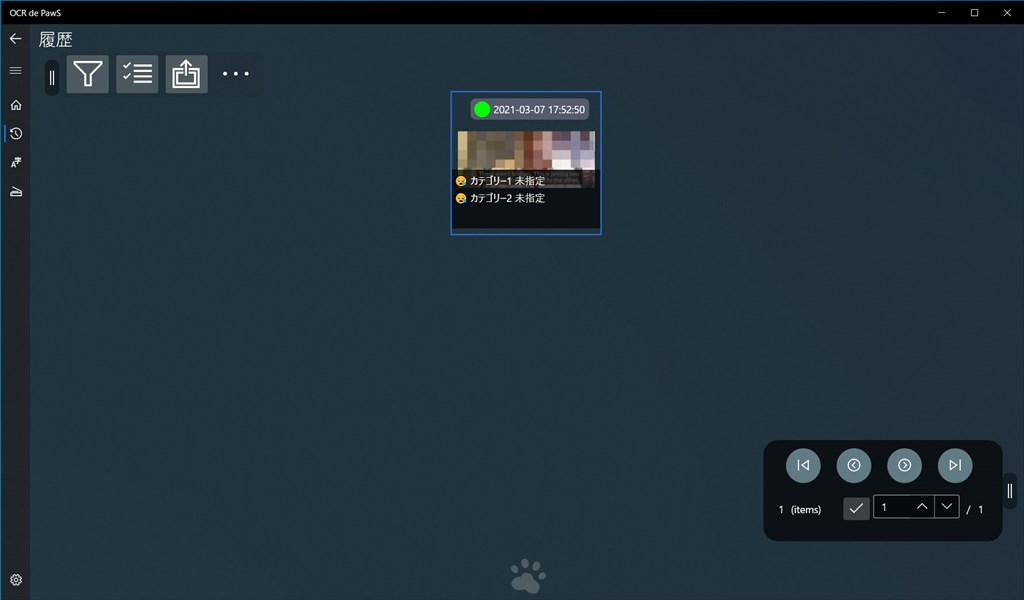Click the back arrow at top left
The height and width of the screenshot is (600, 1024).
[15, 39]
